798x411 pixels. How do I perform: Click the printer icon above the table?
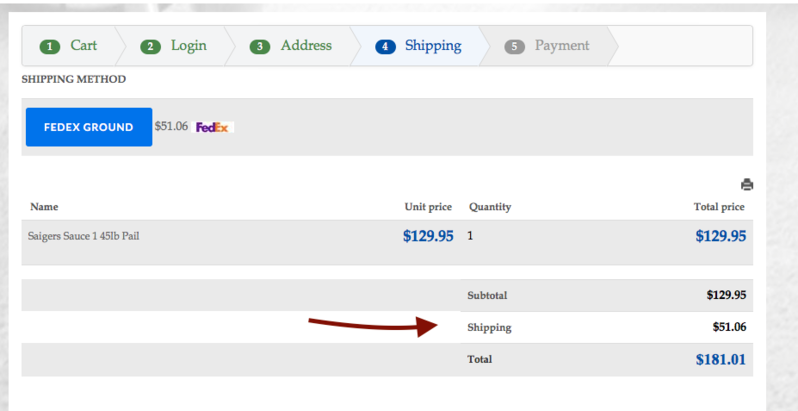click(x=746, y=184)
